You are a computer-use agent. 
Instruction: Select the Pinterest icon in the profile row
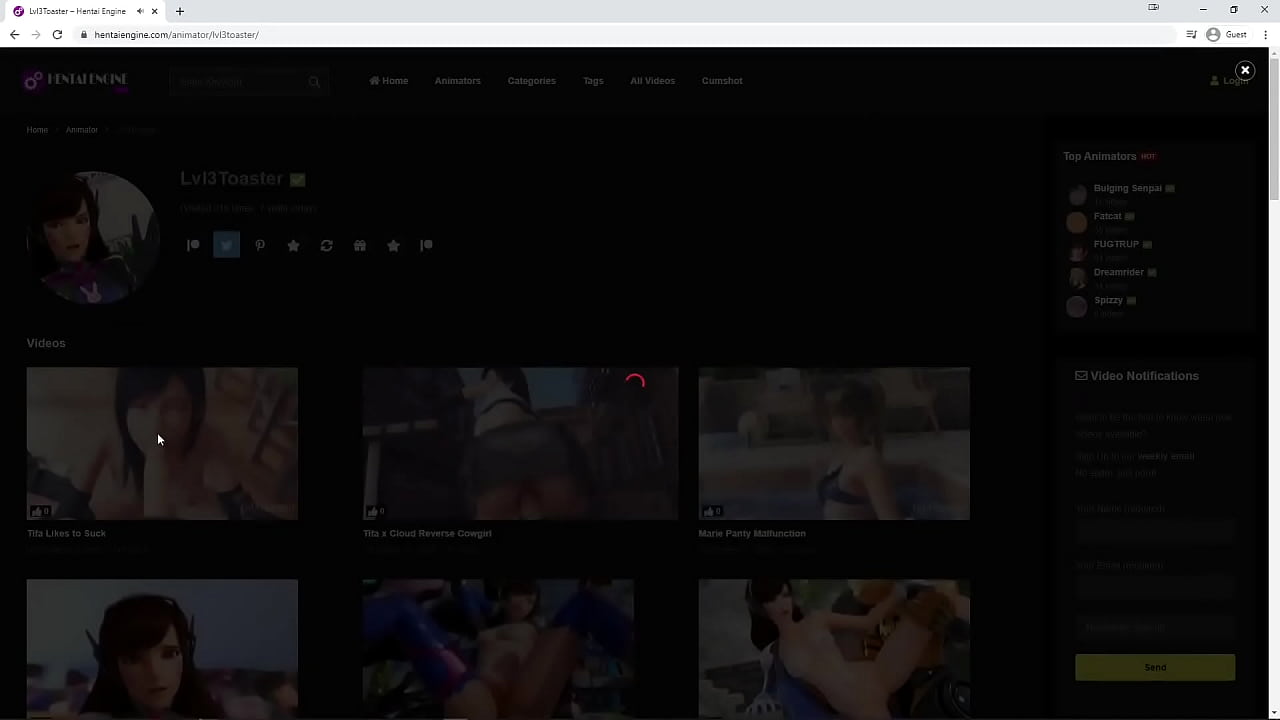click(x=260, y=245)
